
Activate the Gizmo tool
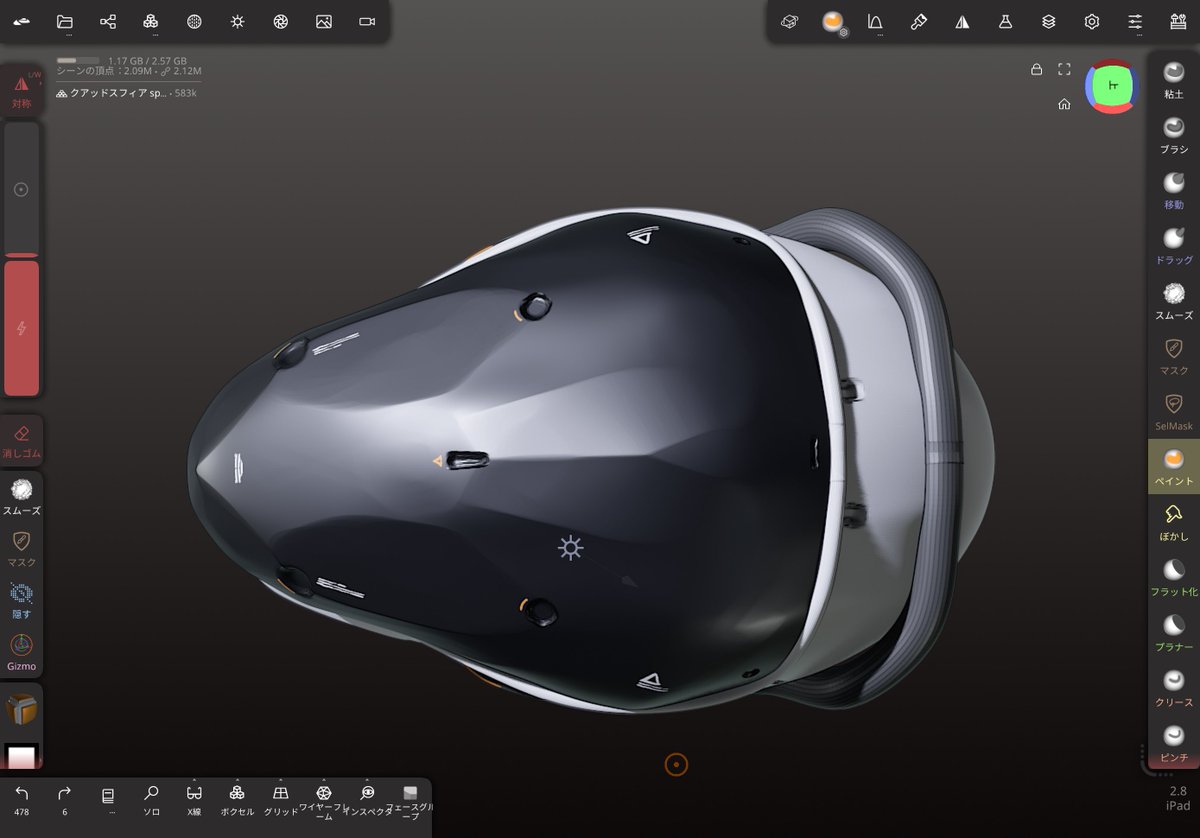point(21,652)
